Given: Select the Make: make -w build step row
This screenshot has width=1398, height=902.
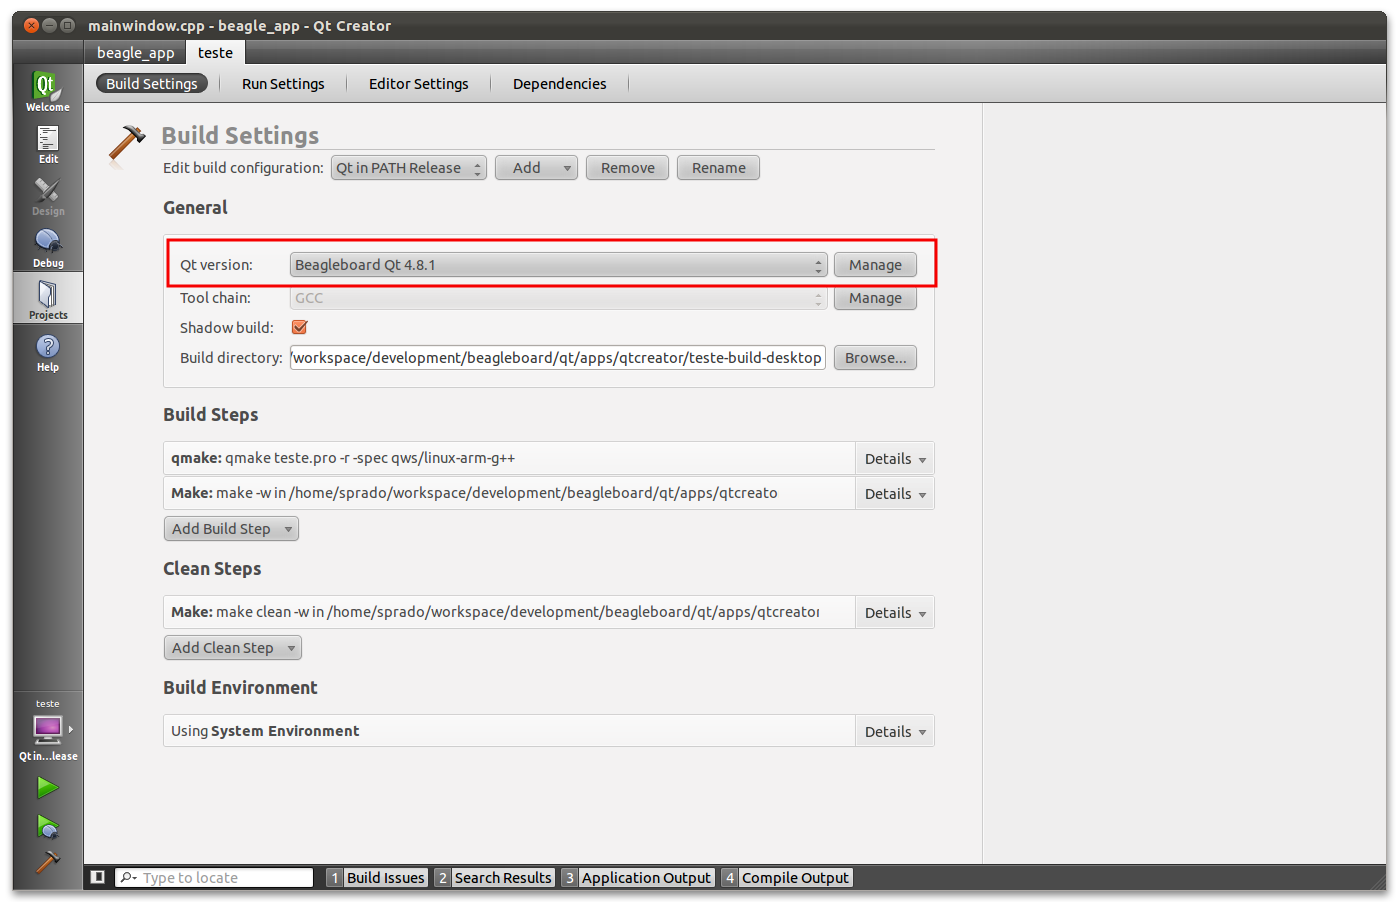Looking at the screenshot, I should (x=509, y=494).
